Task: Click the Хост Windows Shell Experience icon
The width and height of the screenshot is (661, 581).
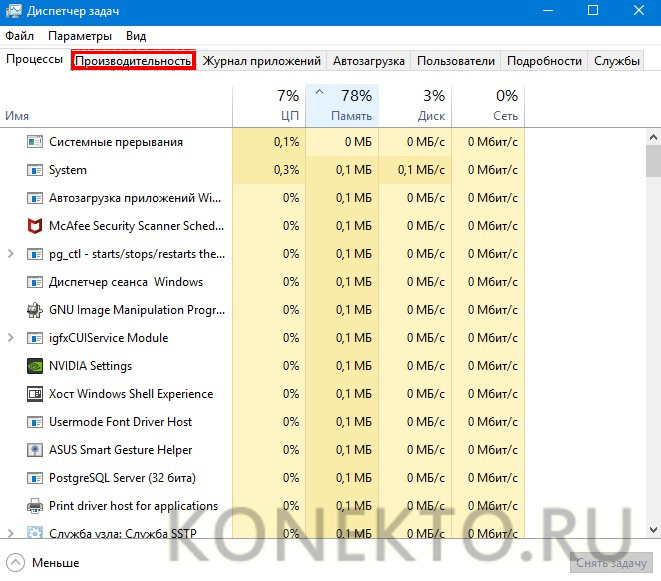Action: tap(35, 394)
